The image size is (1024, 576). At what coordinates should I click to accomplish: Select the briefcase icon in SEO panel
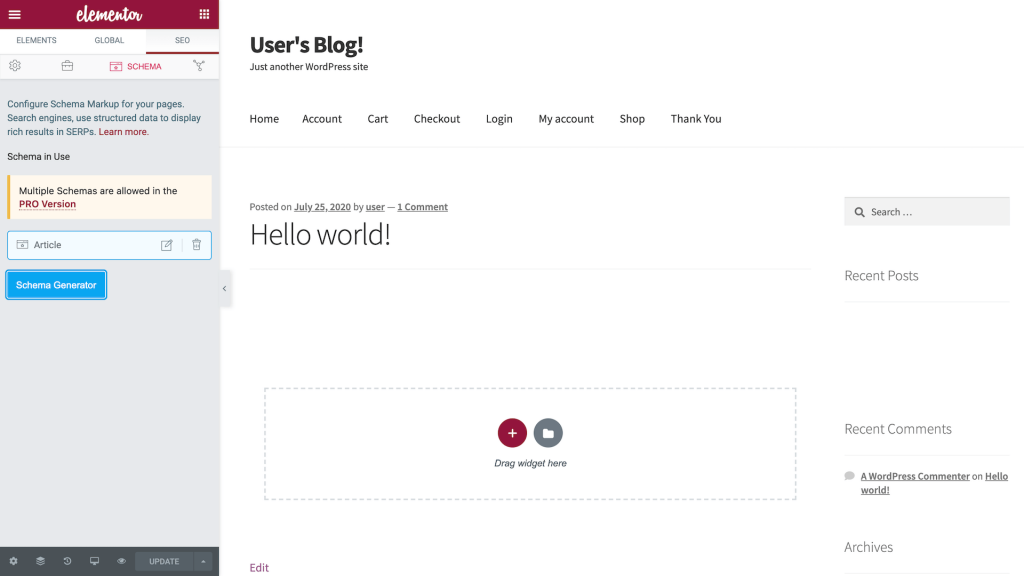[67, 66]
